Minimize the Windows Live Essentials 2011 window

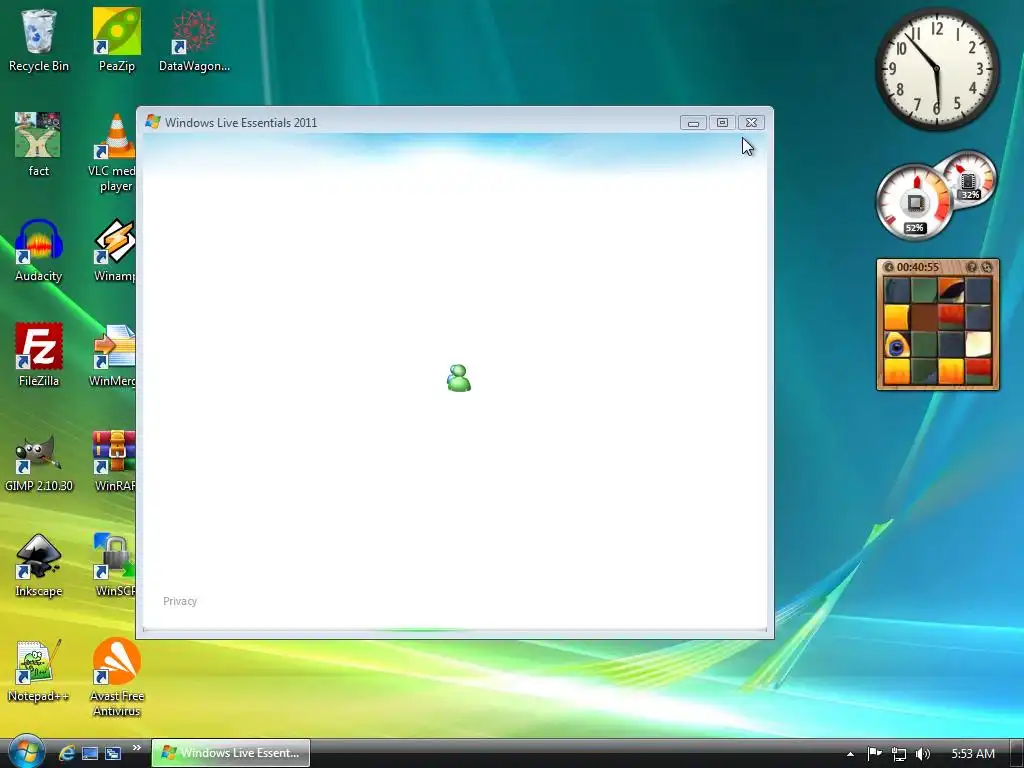(693, 122)
